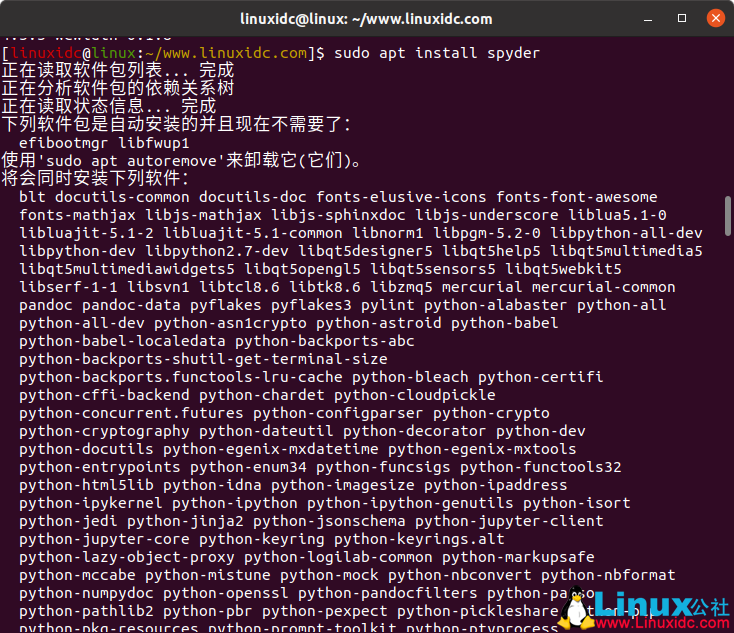
Task: Click the package python-cryptography
Action: (x=104, y=431)
